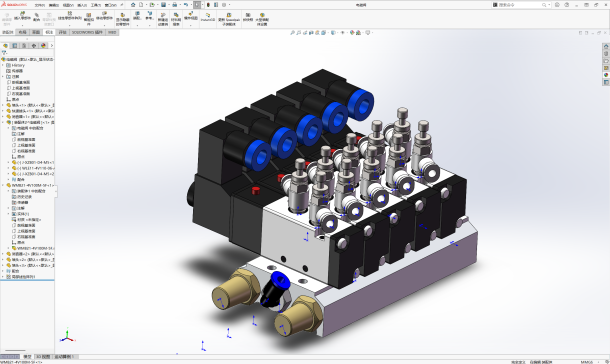Switch to the 评估 (Evaluate) ribbon tab

[63, 32]
